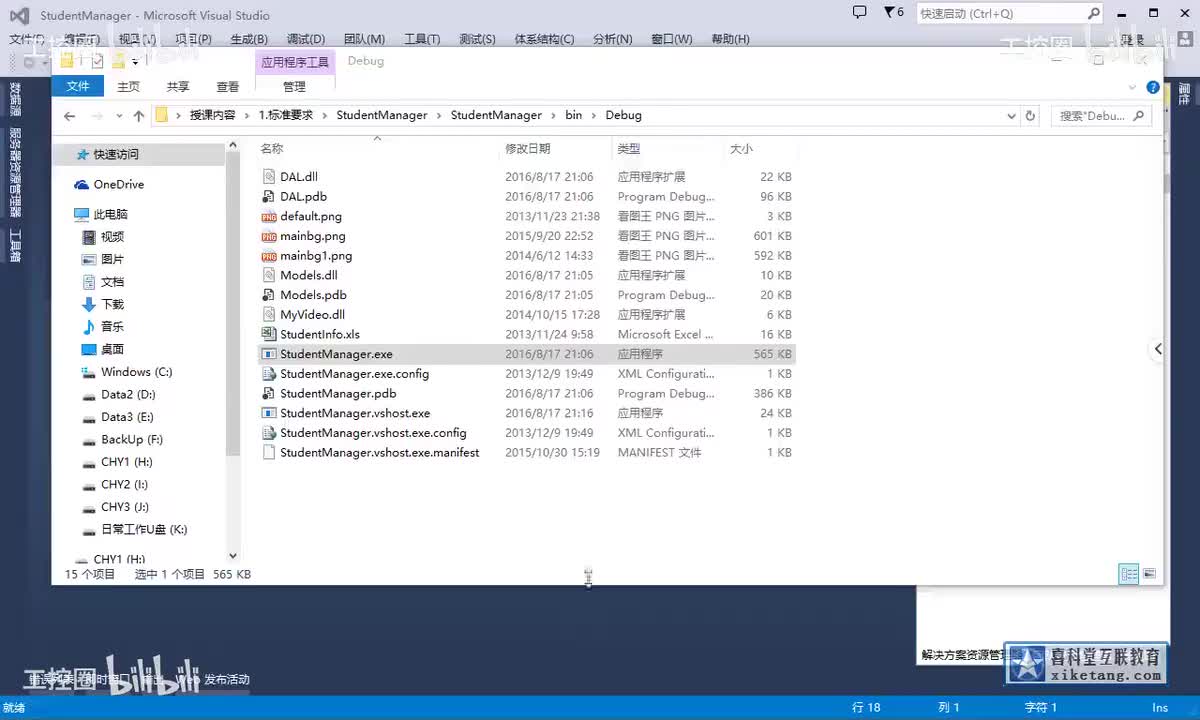Click the 下载 download arrow icon
1200x720 pixels.
(x=89, y=304)
